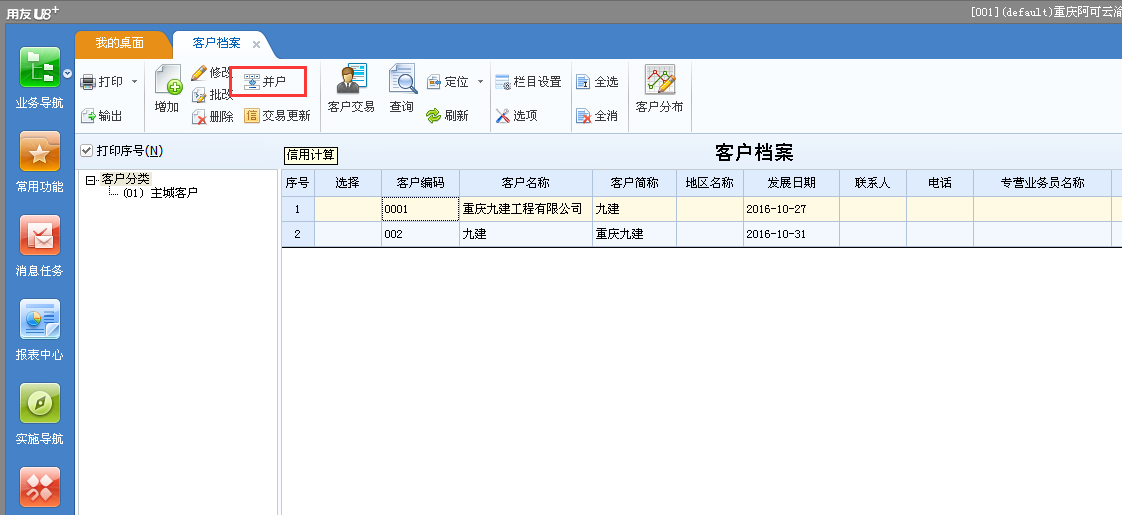The height and width of the screenshot is (515, 1122).
Task: Open 报表中心 report icon in sidebar
Action: pyautogui.click(x=40, y=319)
